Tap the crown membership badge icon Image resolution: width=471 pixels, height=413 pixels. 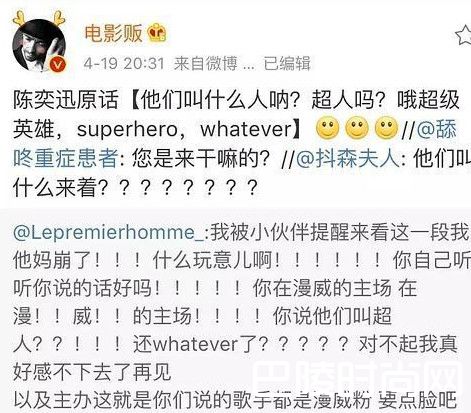pos(157,33)
